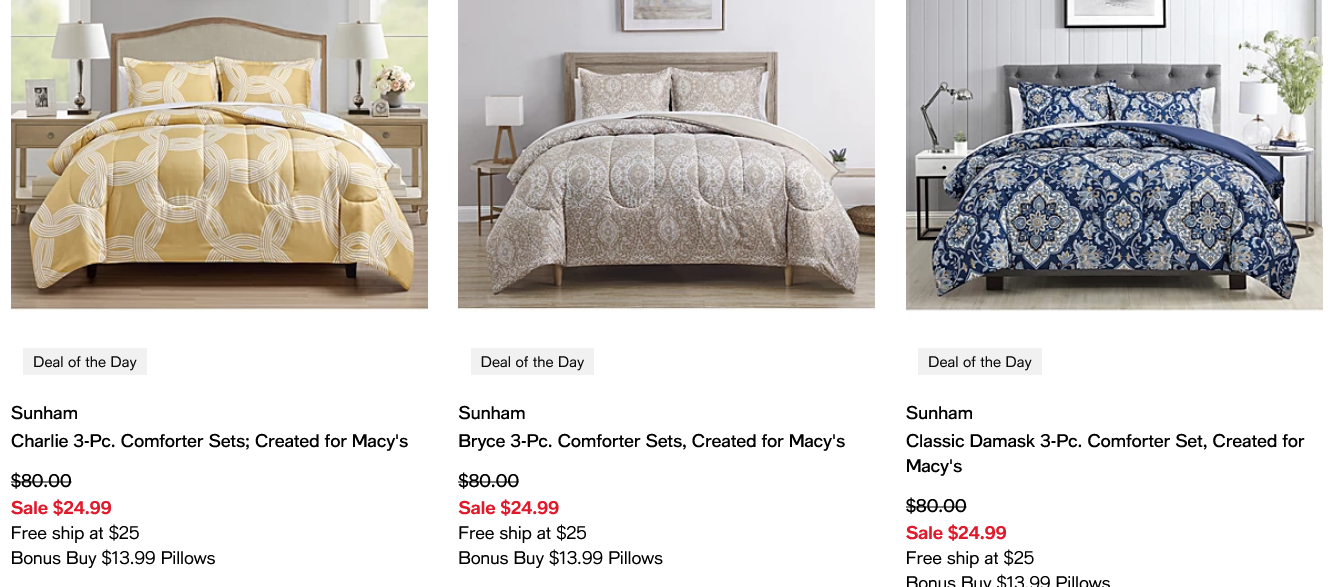Click the Sale $24.99 price for Classic Damask
Screen dimensions: 1338x587
pos(956,533)
